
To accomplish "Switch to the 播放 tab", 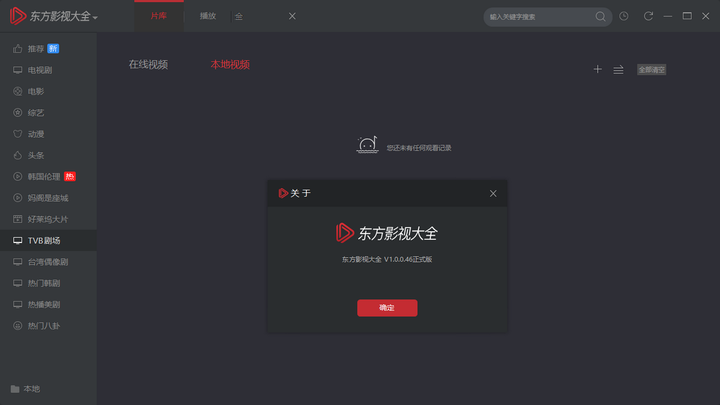I will (208, 16).
